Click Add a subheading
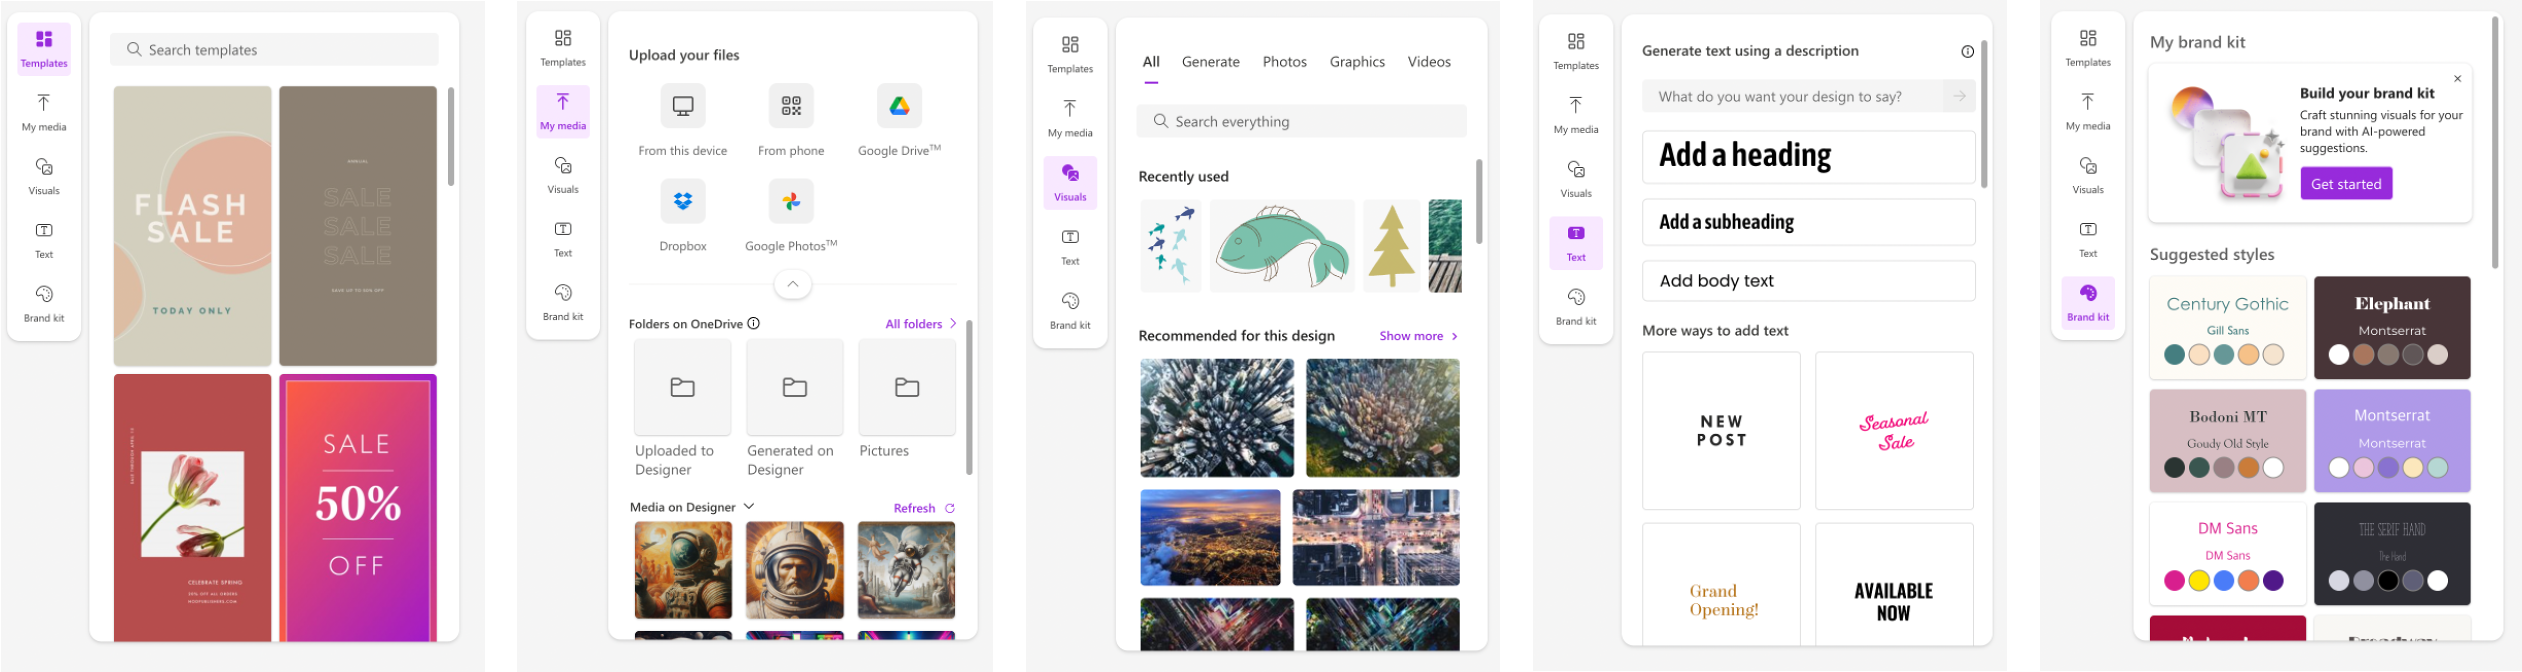Viewport: 2522px width, 672px height. coord(1808,222)
